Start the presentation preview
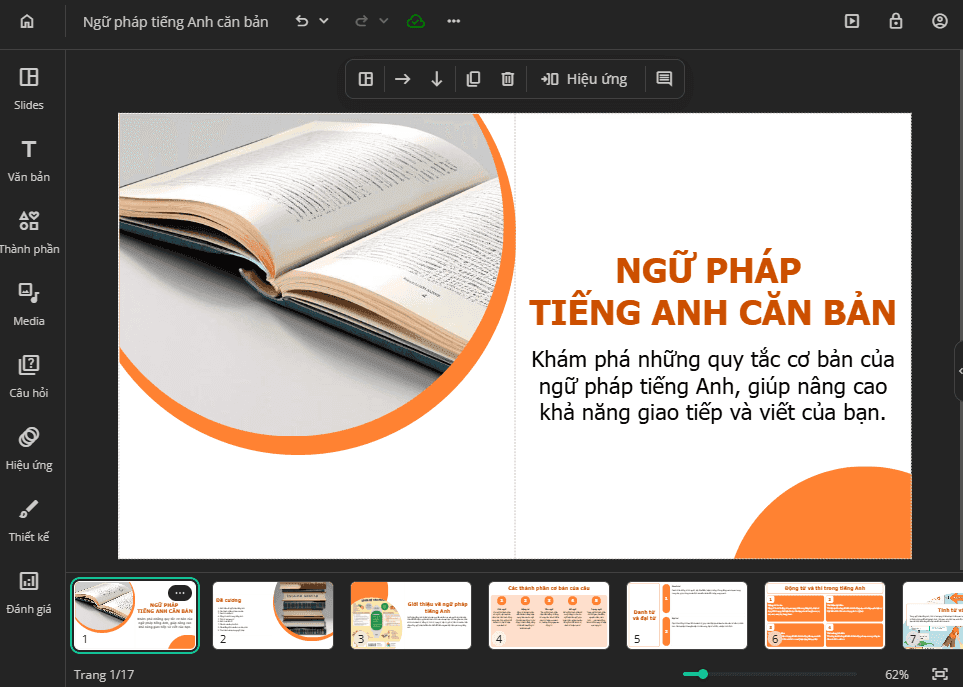The image size is (963, 687). click(851, 21)
